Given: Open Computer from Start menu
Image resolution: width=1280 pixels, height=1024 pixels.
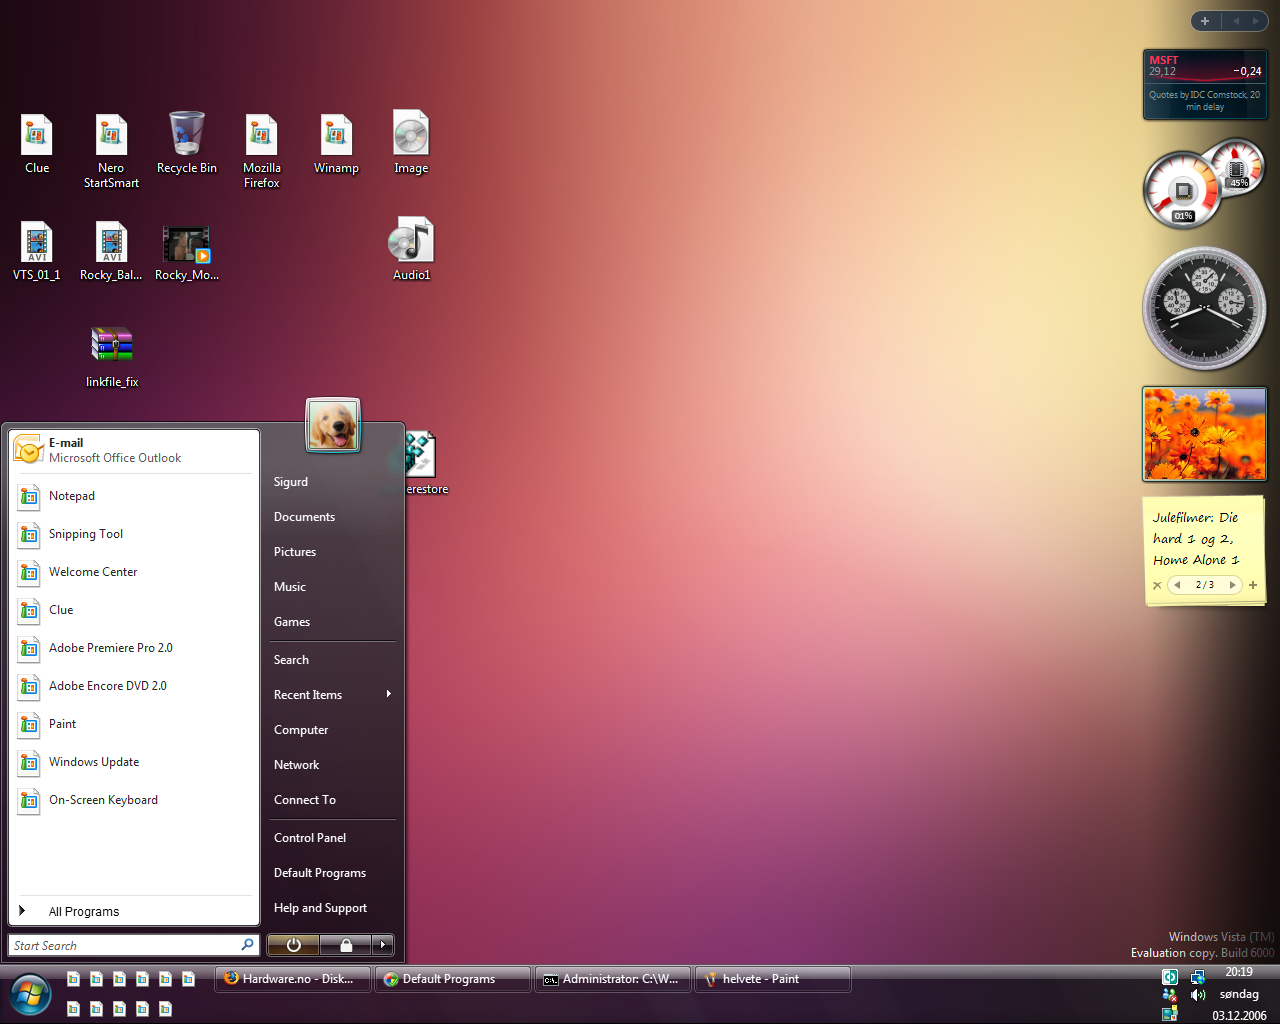Looking at the screenshot, I should pyautogui.click(x=332, y=730).
